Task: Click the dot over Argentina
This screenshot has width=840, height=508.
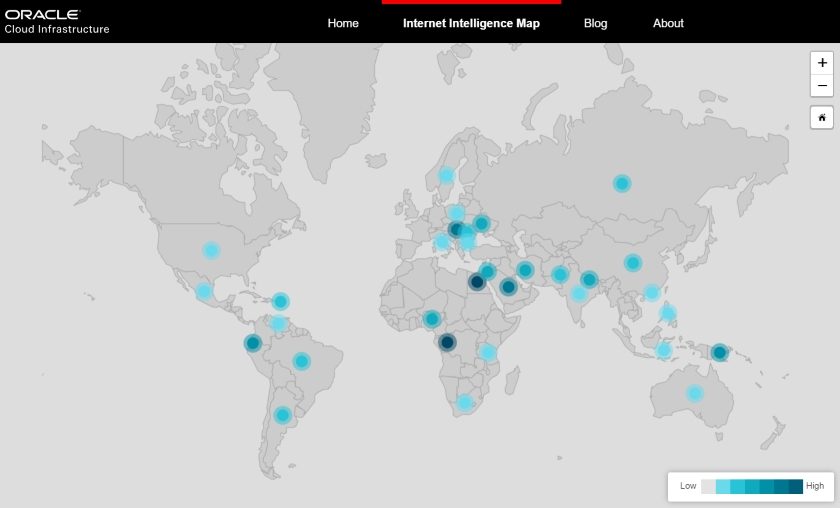Action: coord(282,415)
